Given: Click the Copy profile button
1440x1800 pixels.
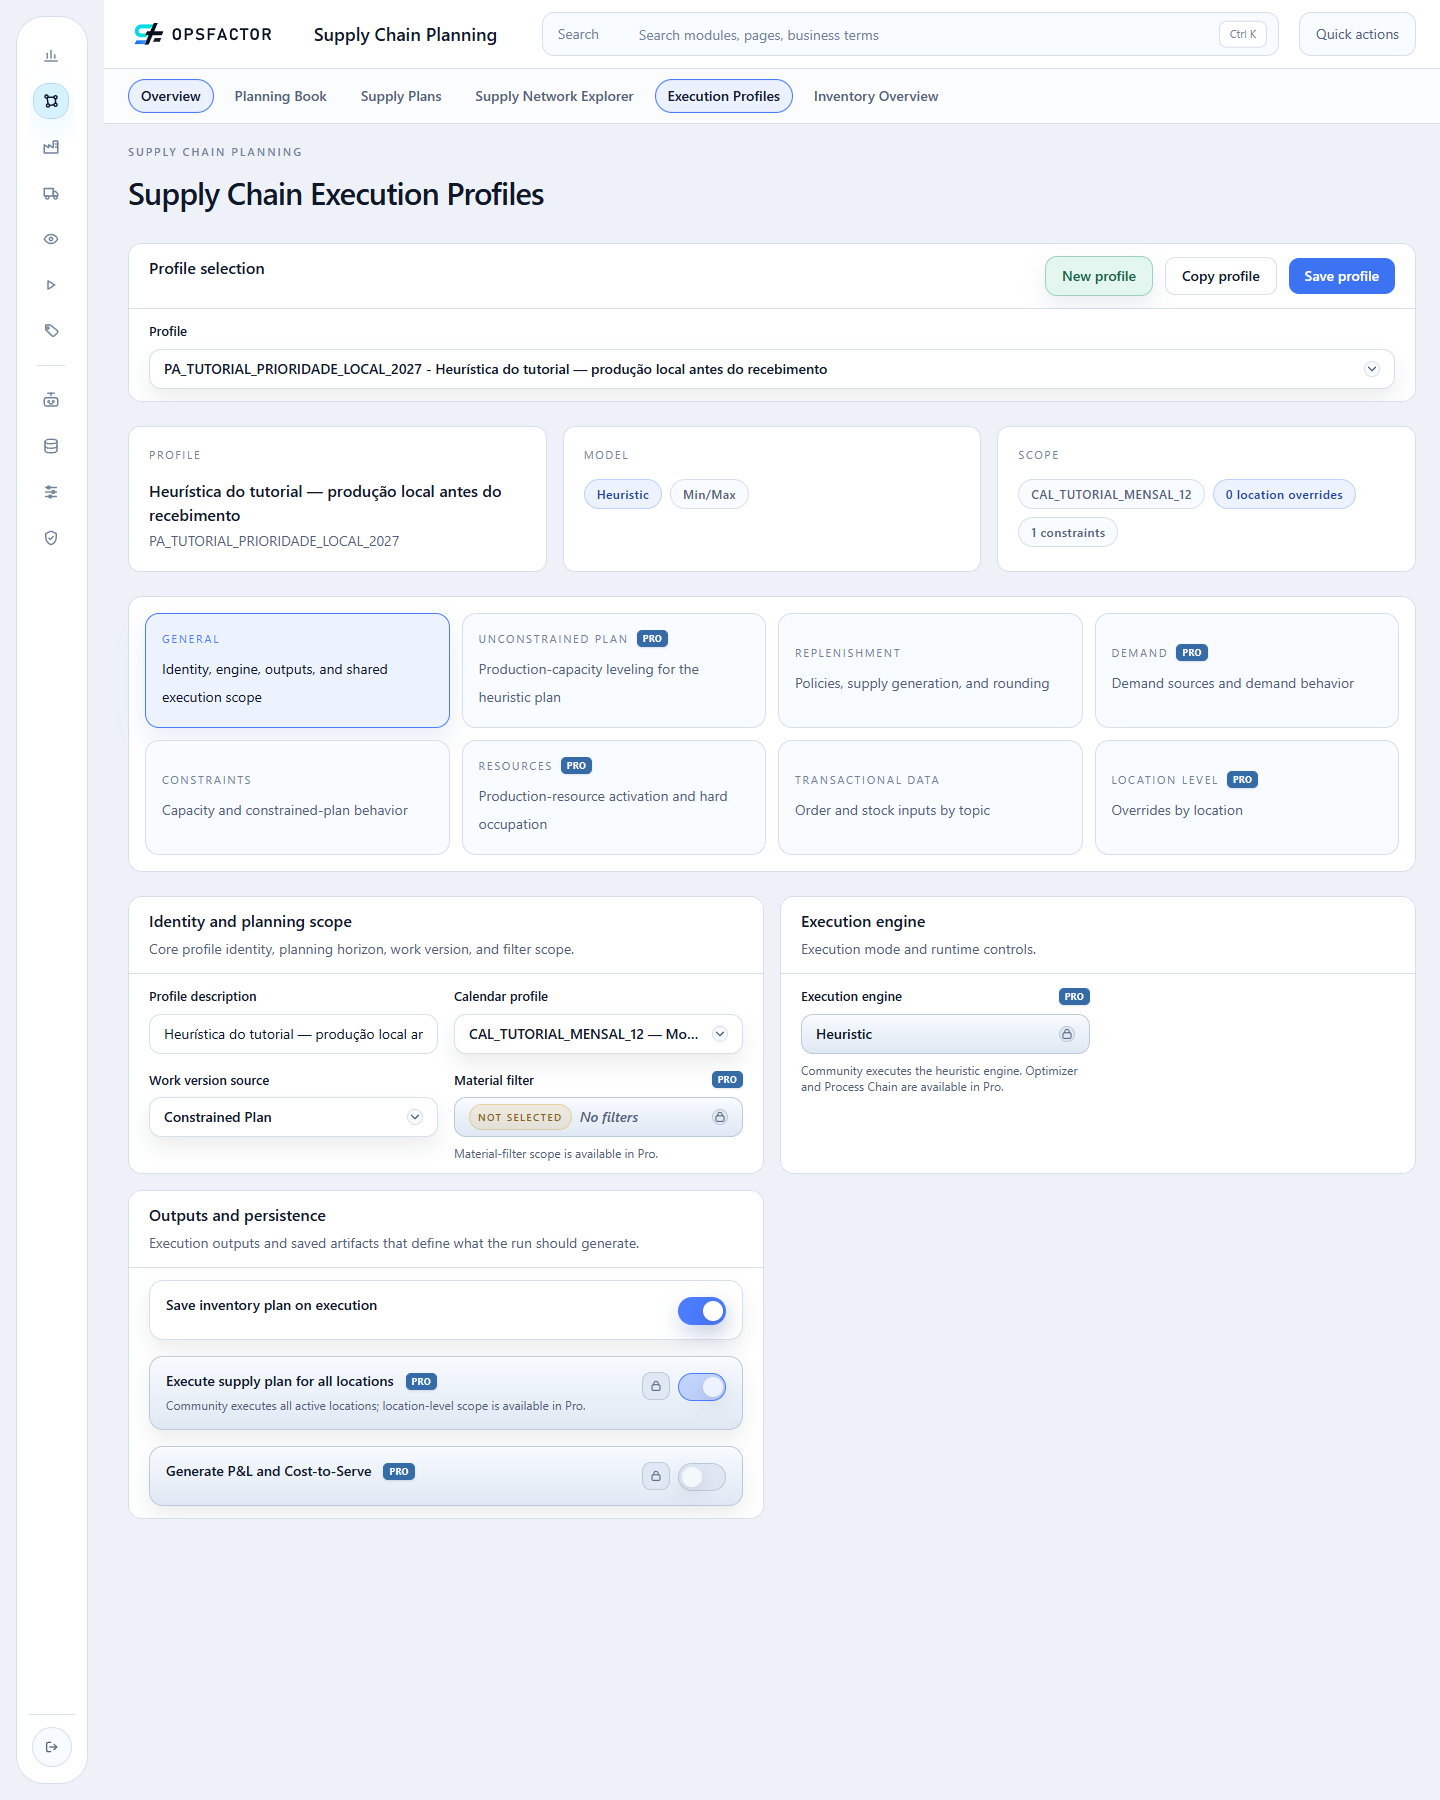Looking at the screenshot, I should tap(1221, 276).
